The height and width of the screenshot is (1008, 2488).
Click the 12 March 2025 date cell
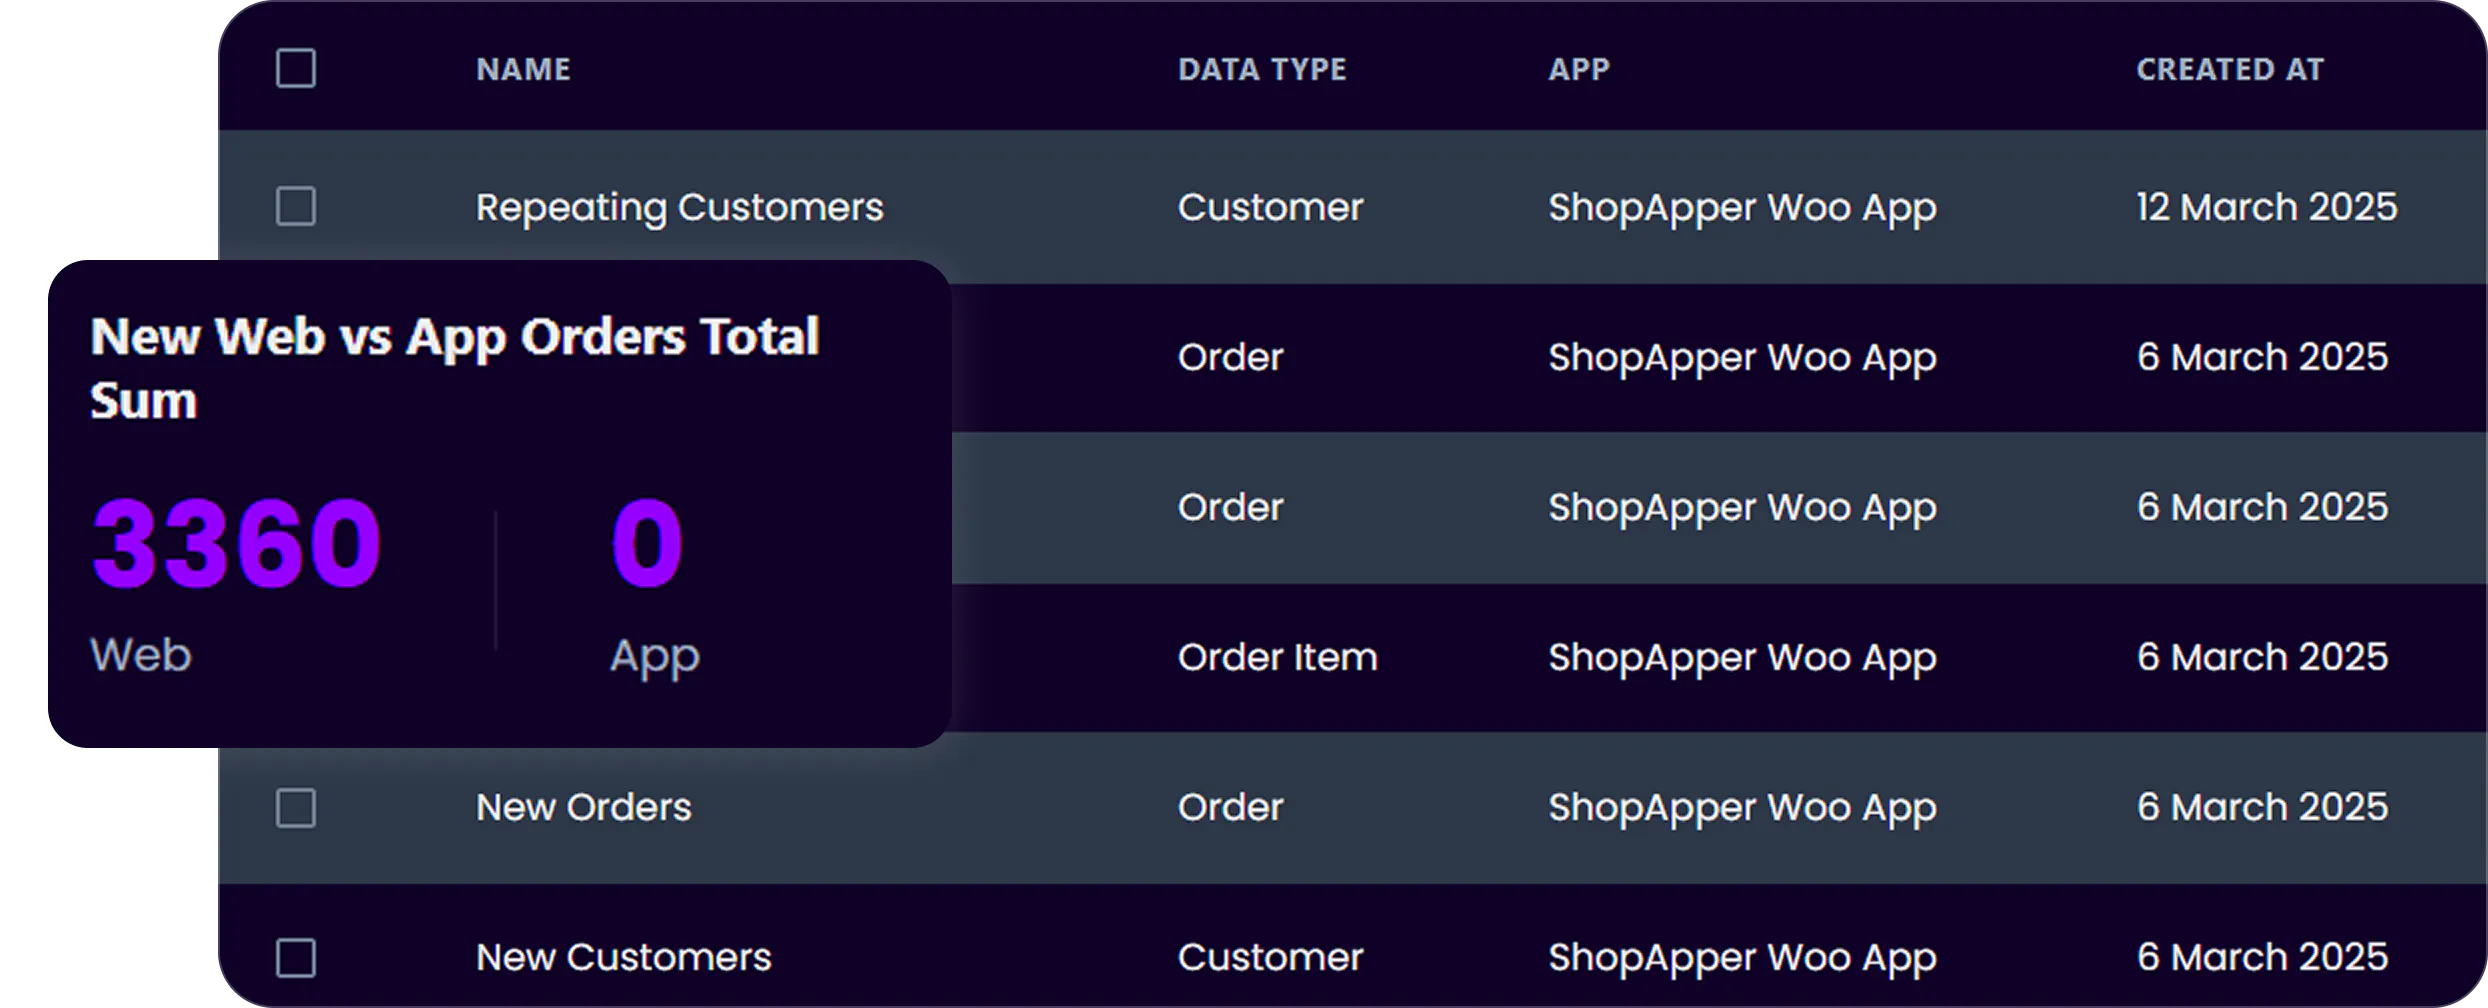(2267, 207)
